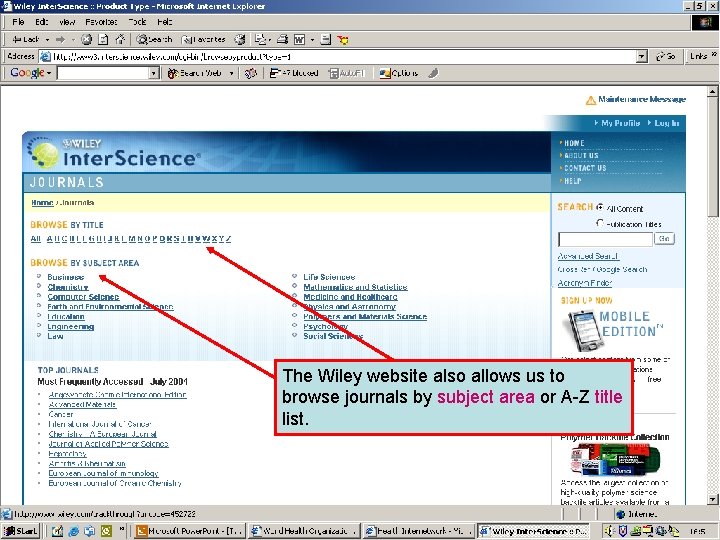
Task: Expand the Links toolbar chevron
Action: click(714, 55)
